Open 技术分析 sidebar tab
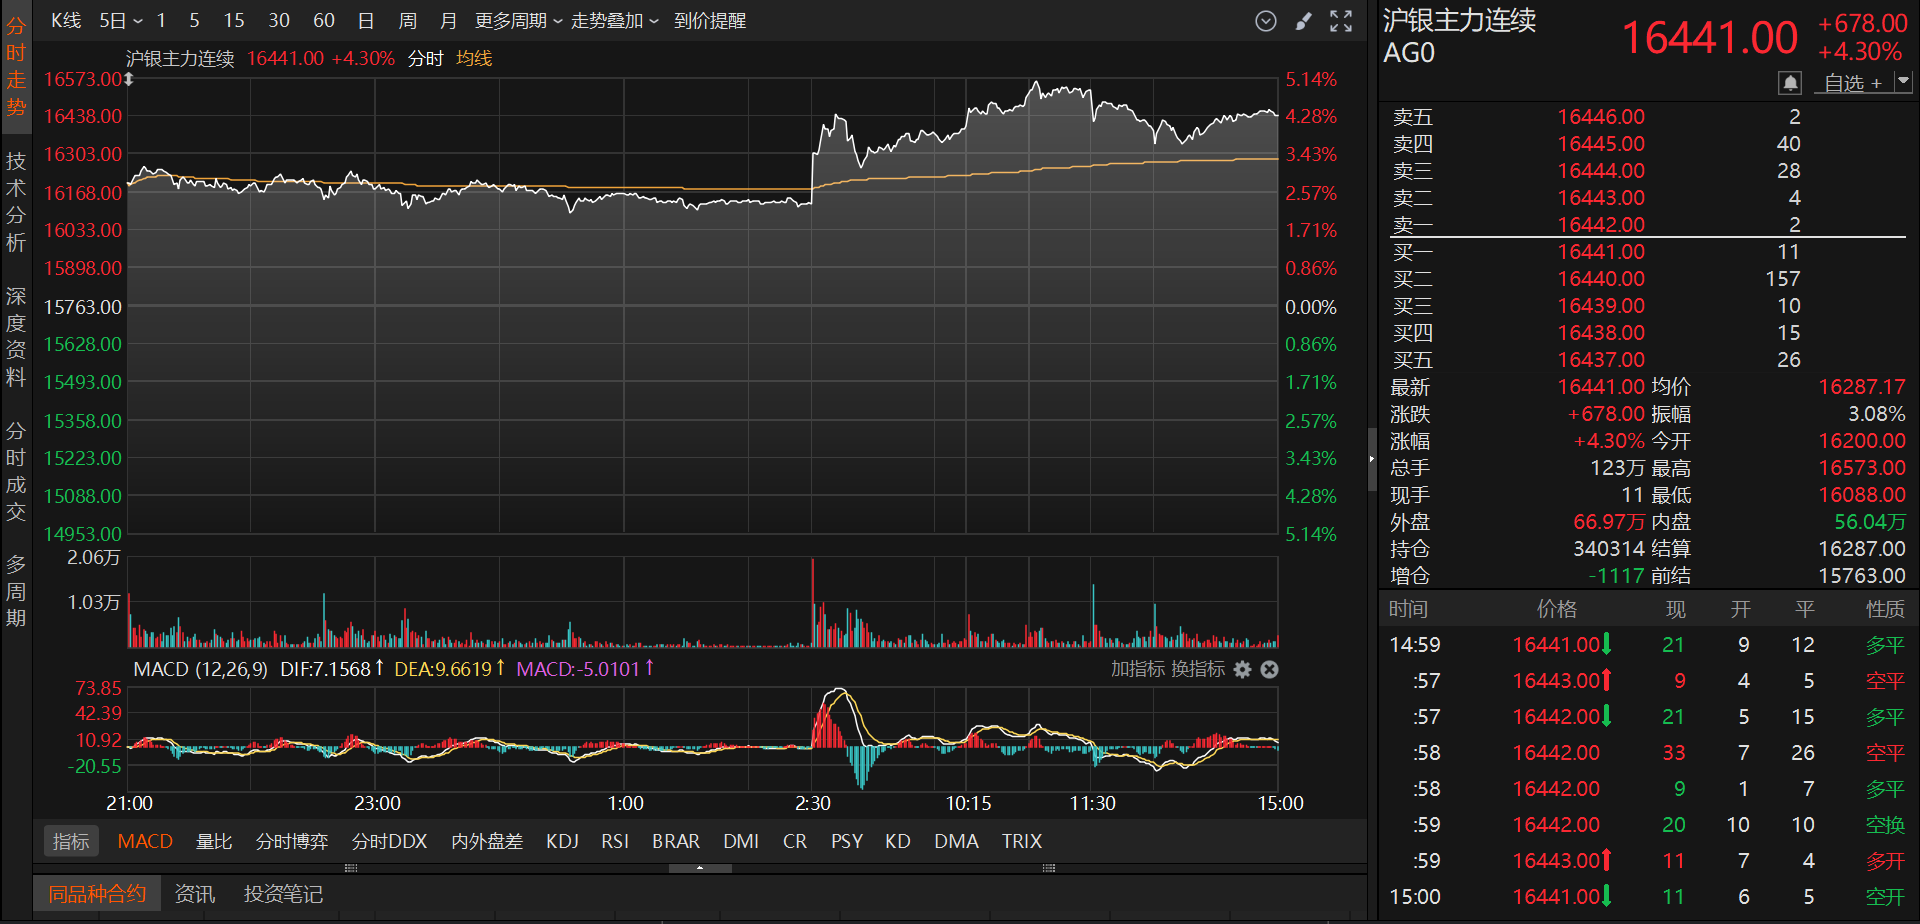This screenshot has width=1920, height=924. (16, 202)
